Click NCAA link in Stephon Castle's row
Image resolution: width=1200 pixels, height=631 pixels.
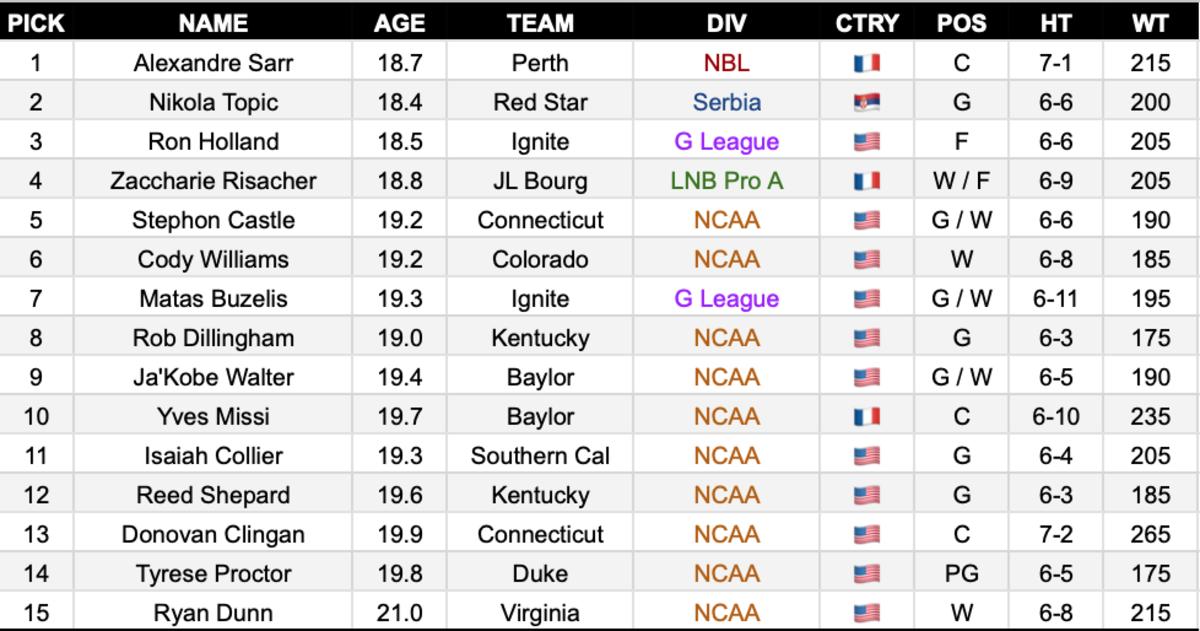click(x=726, y=220)
